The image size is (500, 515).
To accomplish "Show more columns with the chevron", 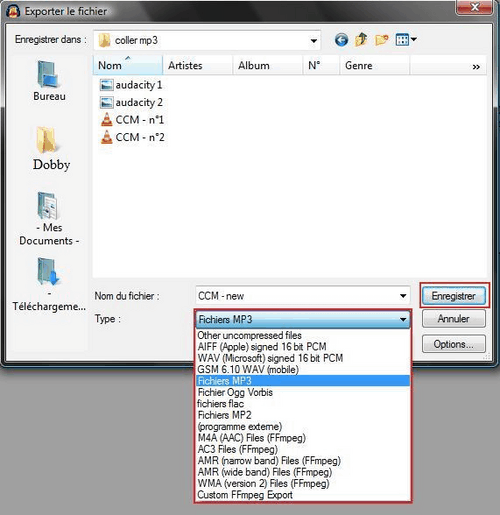I will [x=476, y=67].
